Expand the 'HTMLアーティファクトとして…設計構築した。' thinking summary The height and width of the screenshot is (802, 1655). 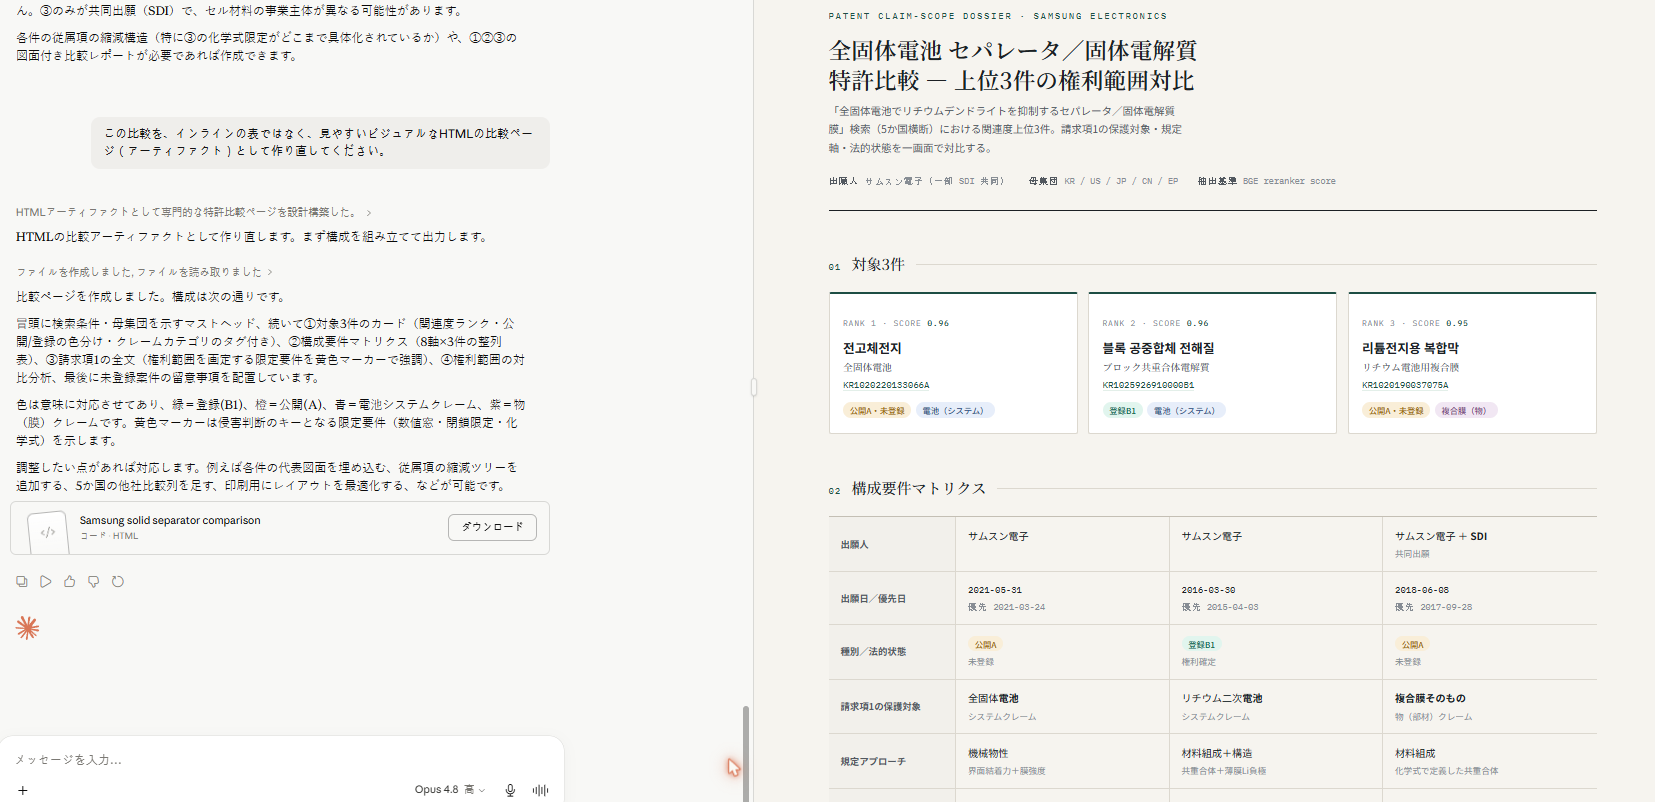194,212
